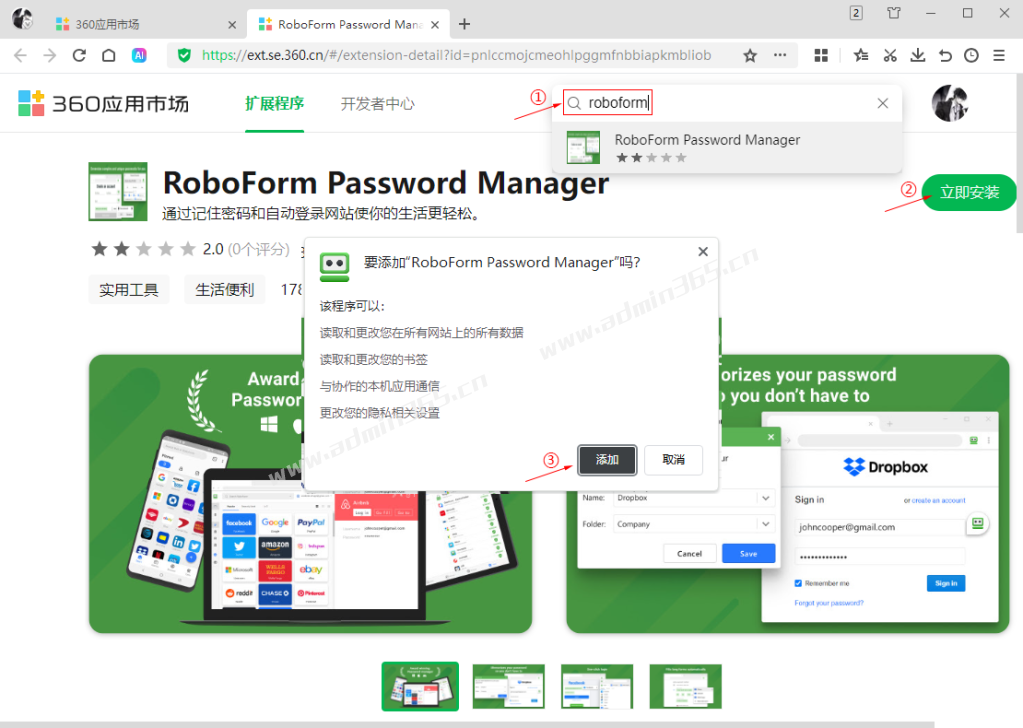This screenshot has height=728, width=1023.
Task: Click the user avatar on the market page
Action: click(x=949, y=104)
